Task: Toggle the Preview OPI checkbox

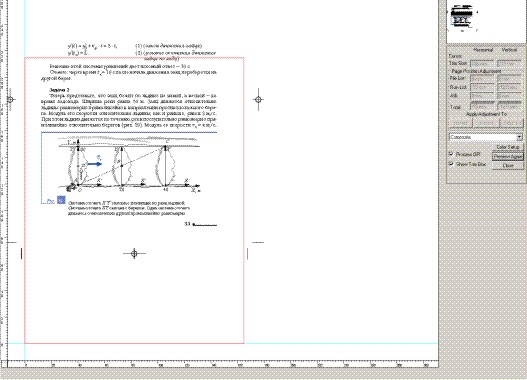Action: click(x=451, y=154)
